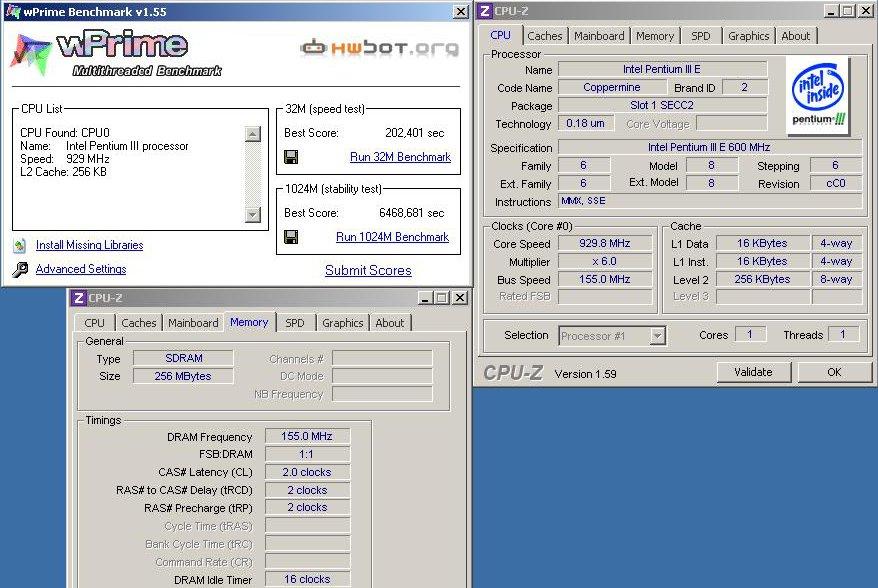Click the CPU List scroll down arrow

pos(253,214)
